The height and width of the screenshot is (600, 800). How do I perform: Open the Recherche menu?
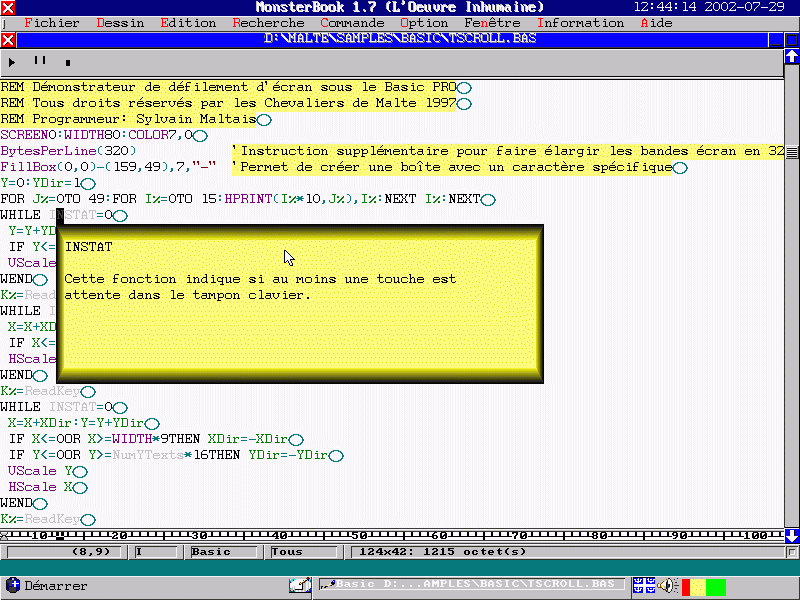(x=268, y=23)
